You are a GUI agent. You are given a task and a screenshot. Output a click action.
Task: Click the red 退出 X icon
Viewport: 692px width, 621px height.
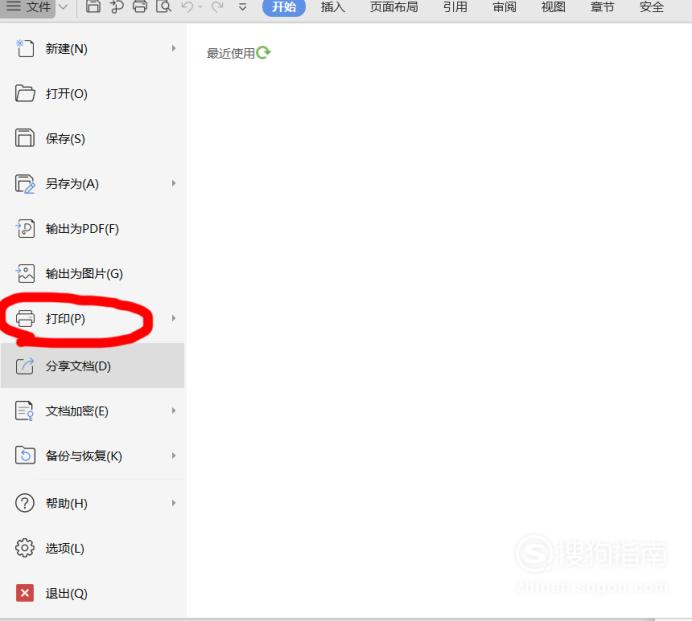click(25, 593)
